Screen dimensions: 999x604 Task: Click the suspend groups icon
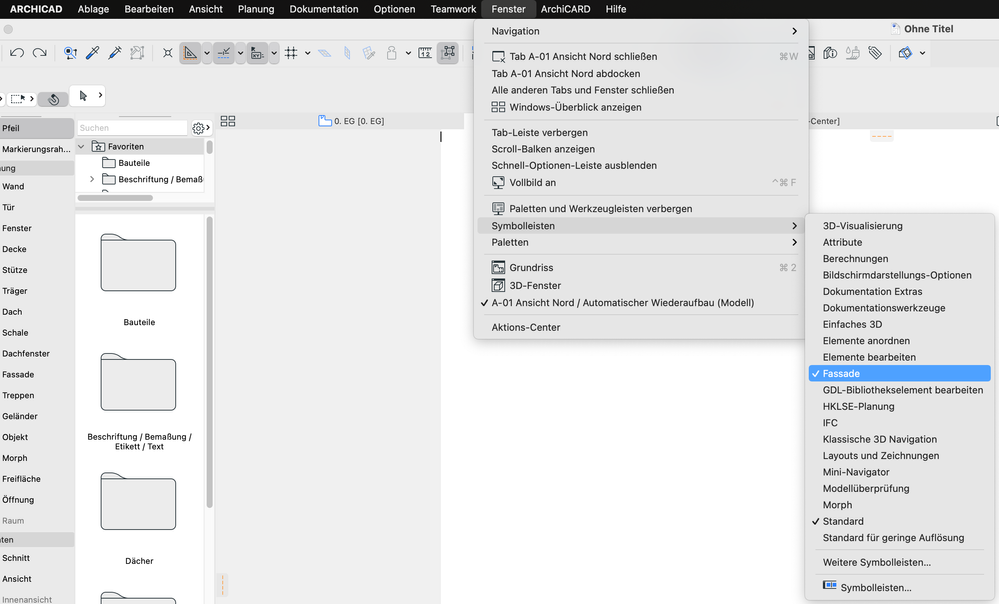pyautogui.click(x=448, y=53)
